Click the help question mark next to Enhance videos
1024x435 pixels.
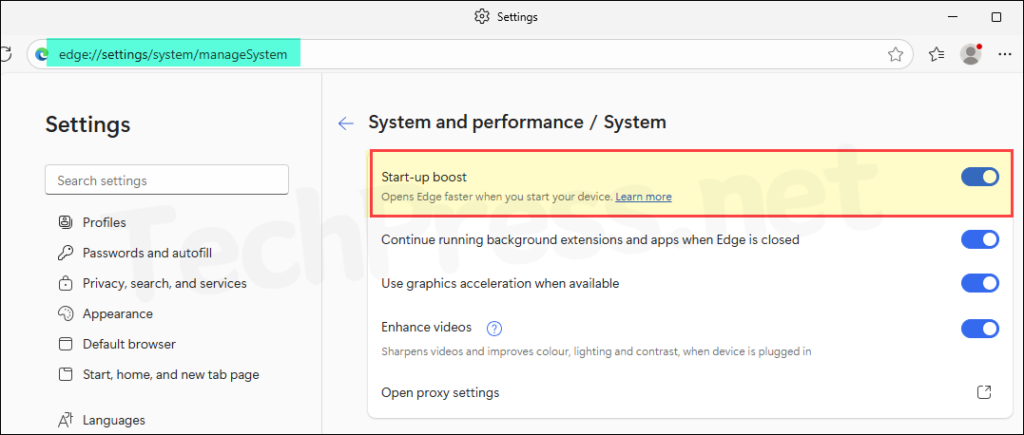pyautogui.click(x=494, y=329)
